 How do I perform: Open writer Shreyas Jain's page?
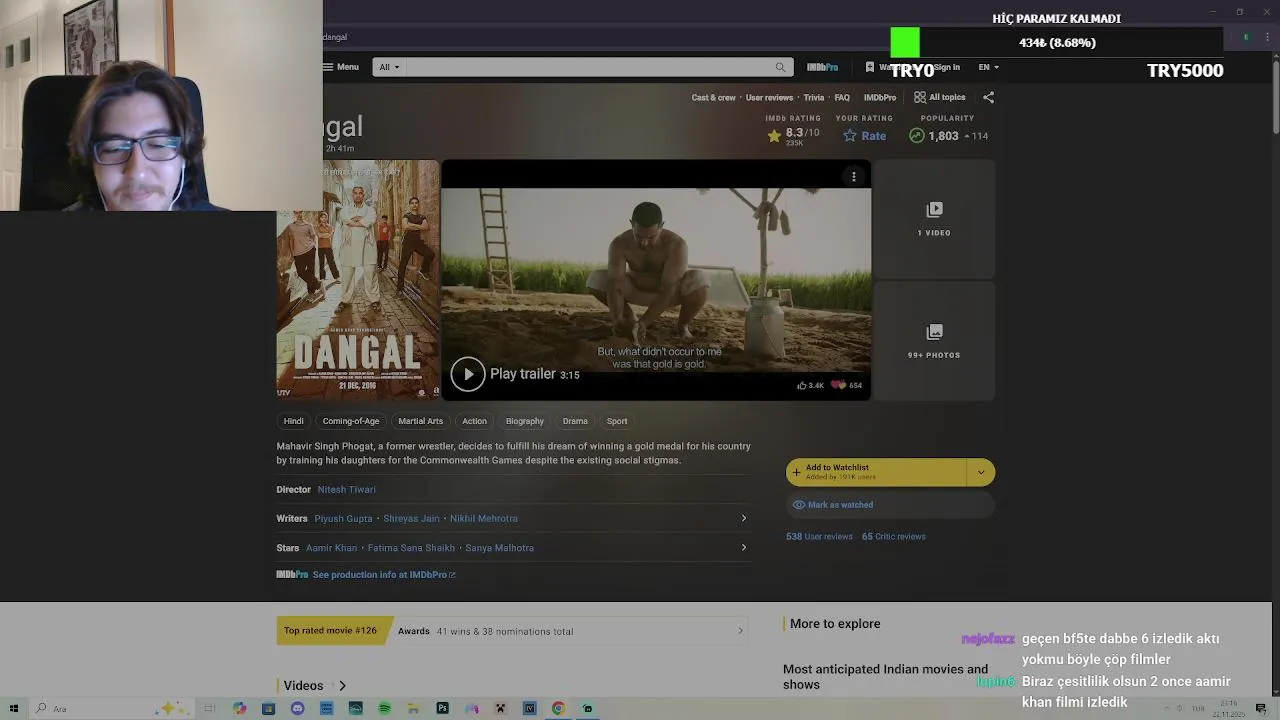click(x=411, y=518)
